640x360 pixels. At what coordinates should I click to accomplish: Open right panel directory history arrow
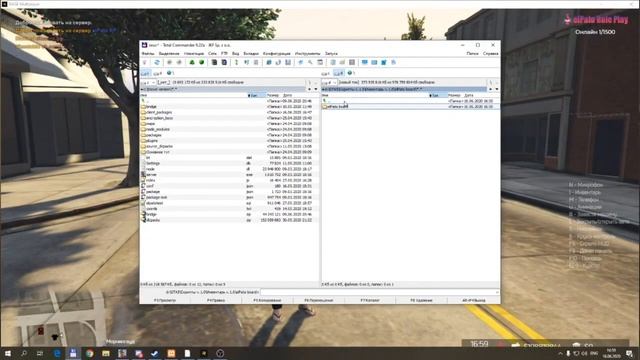point(496,89)
